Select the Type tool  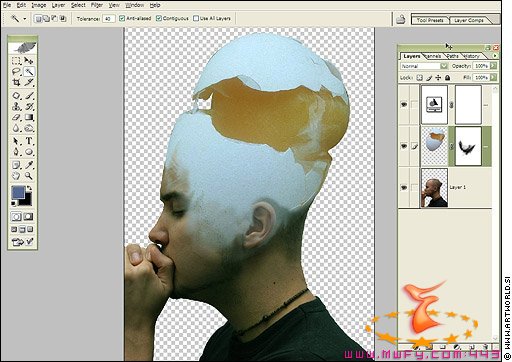[29, 141]
